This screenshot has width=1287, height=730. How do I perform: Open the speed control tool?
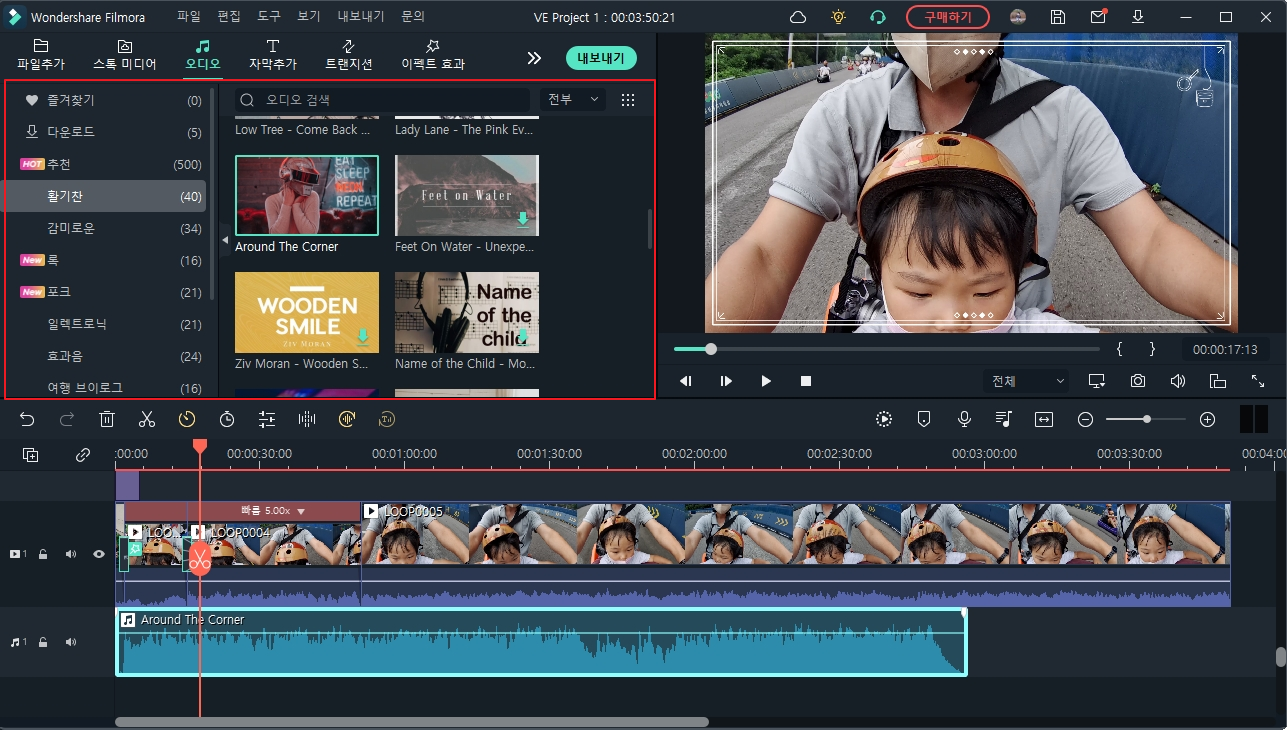186,419
